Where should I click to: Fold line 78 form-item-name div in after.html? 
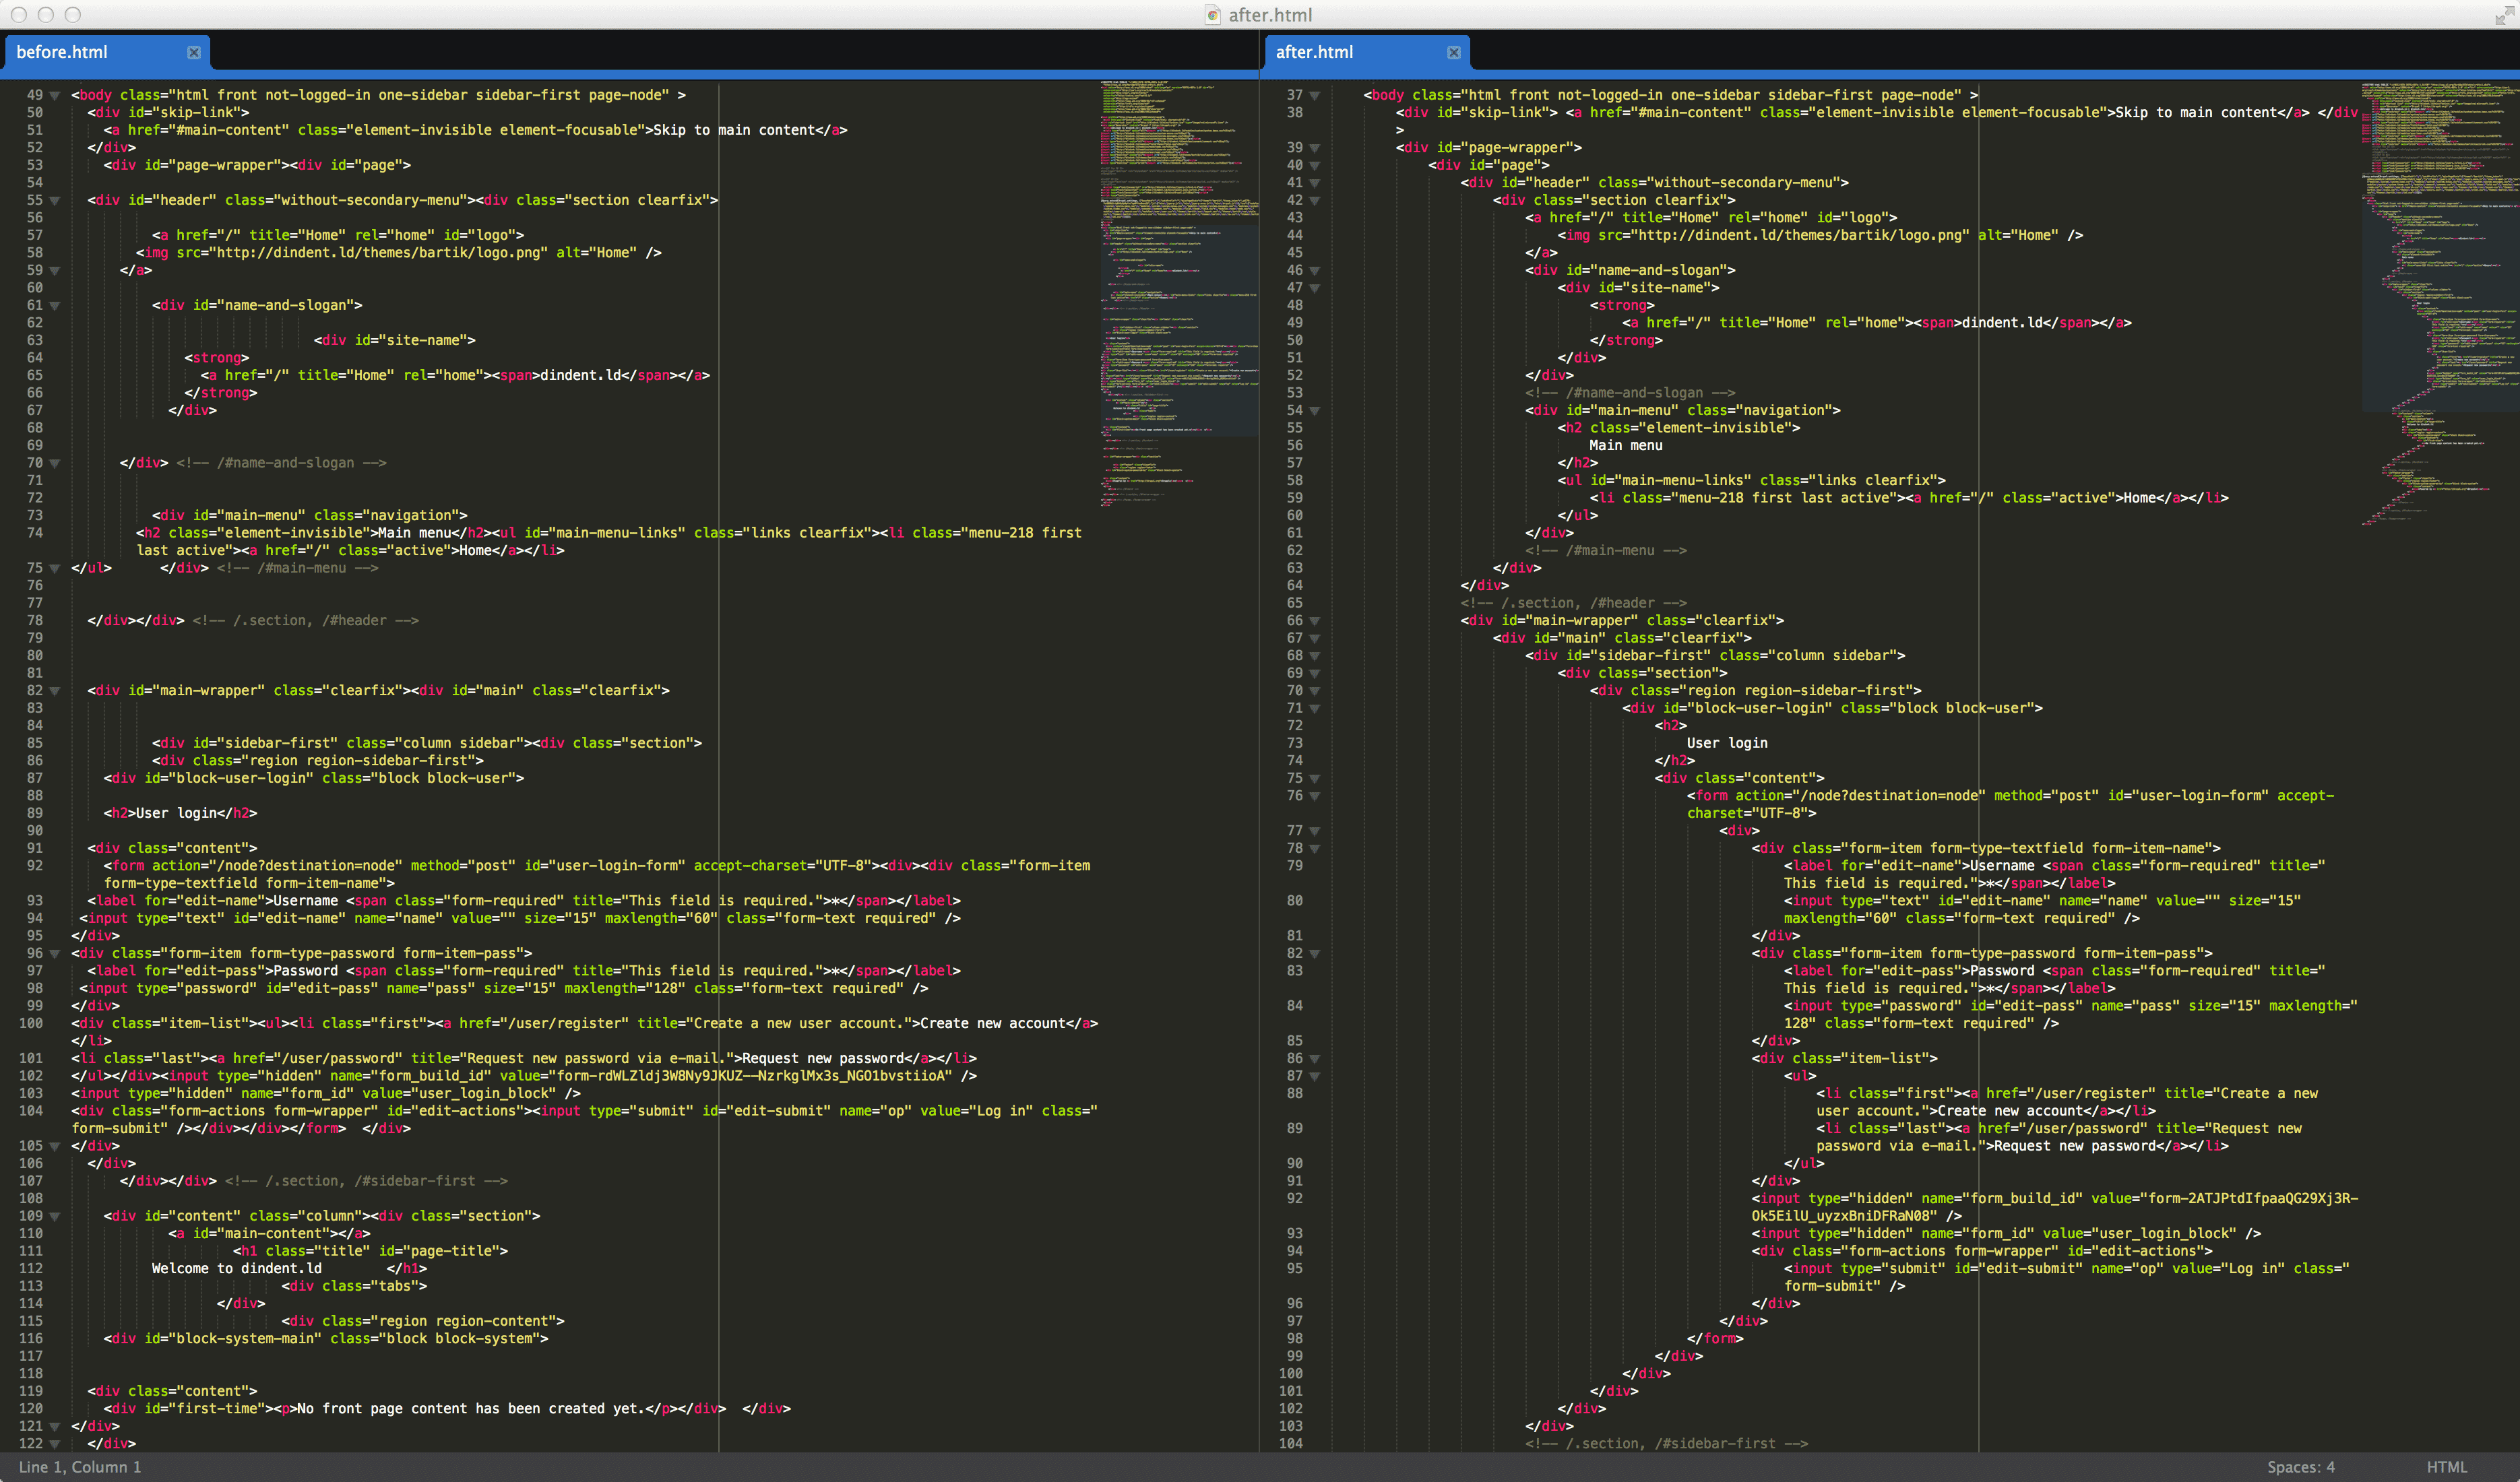(x=1315, y=849)
